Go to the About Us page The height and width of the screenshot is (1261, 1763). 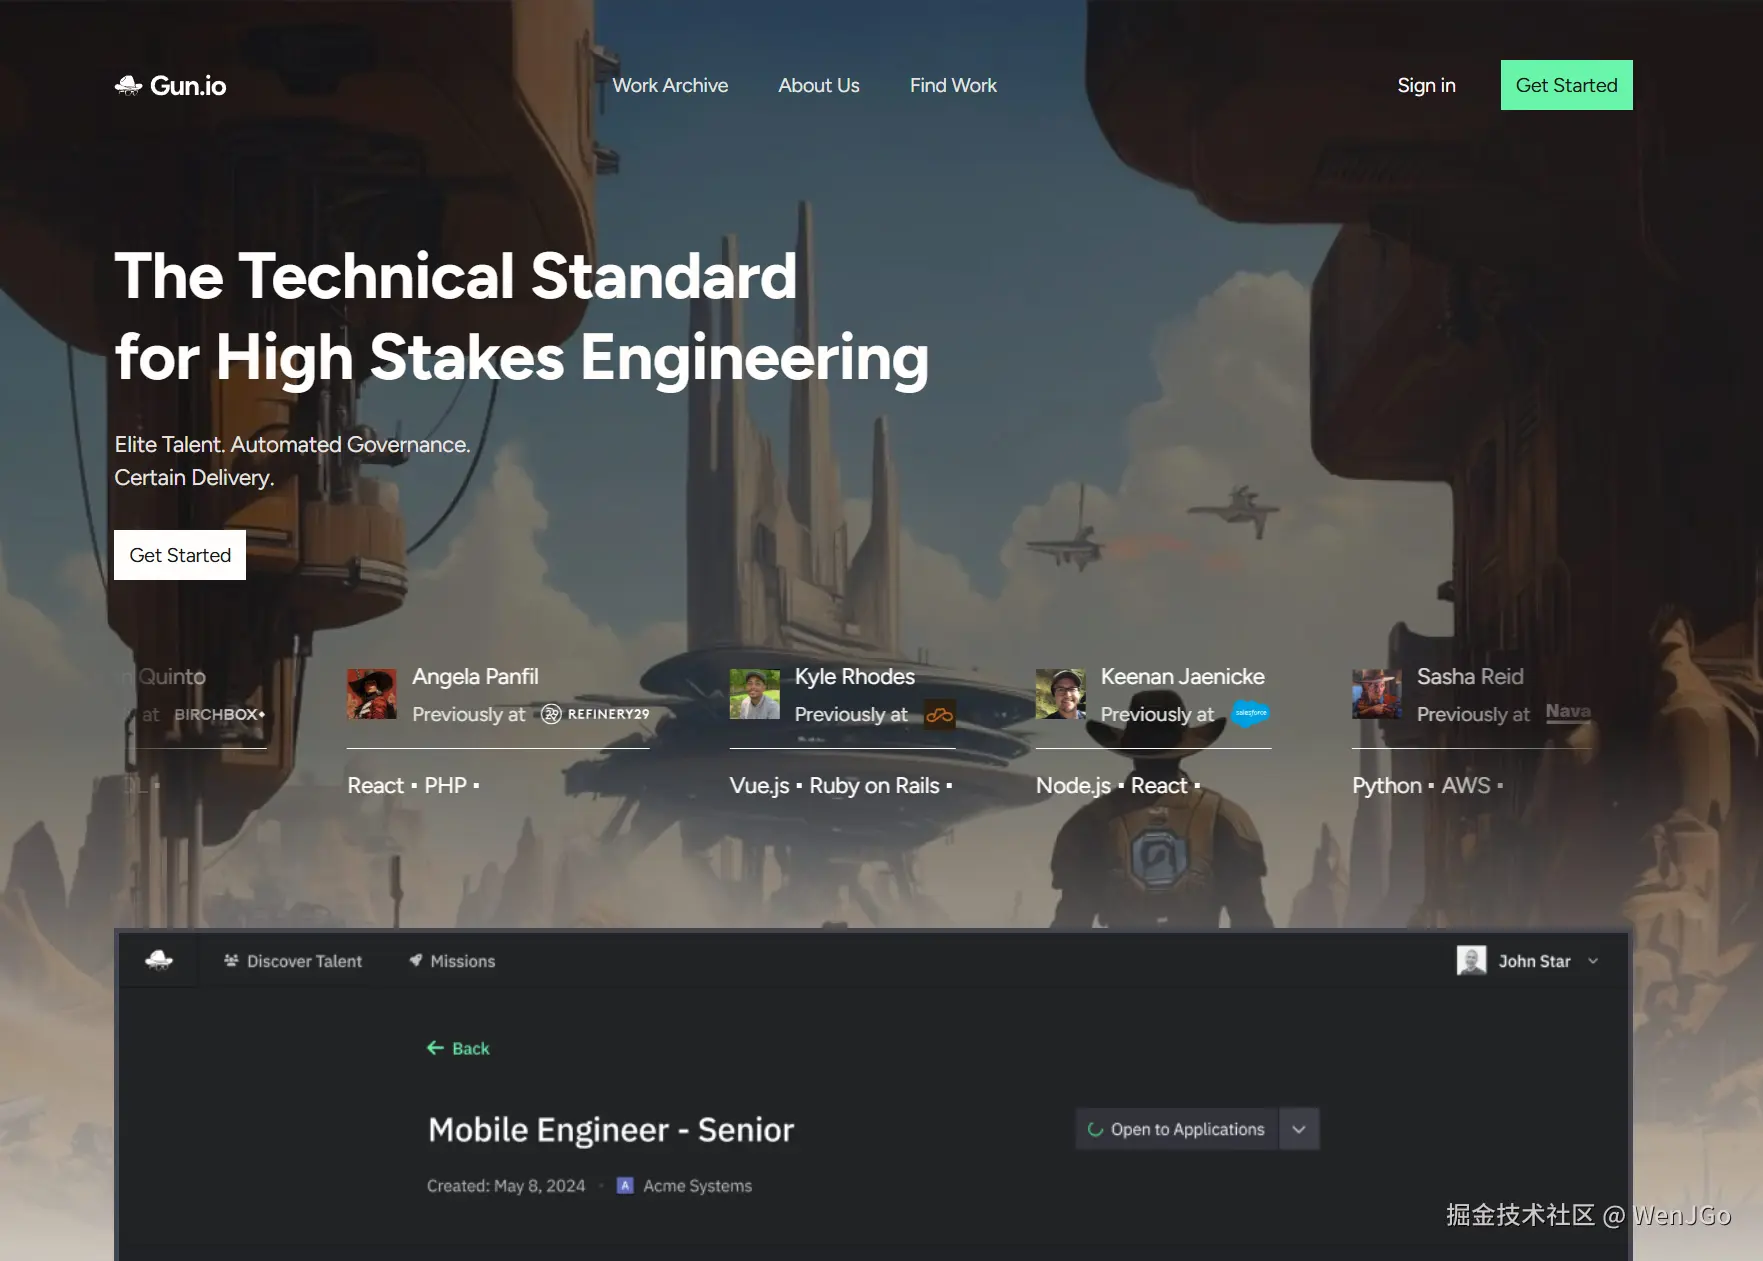click(819, 86)
